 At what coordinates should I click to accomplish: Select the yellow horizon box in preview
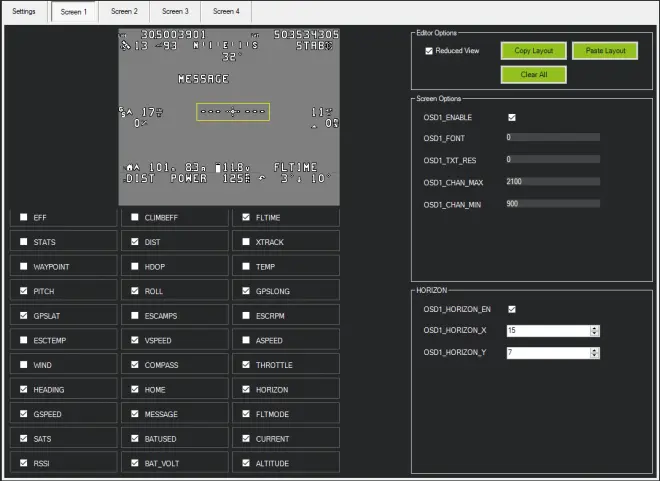coord(233,112)
